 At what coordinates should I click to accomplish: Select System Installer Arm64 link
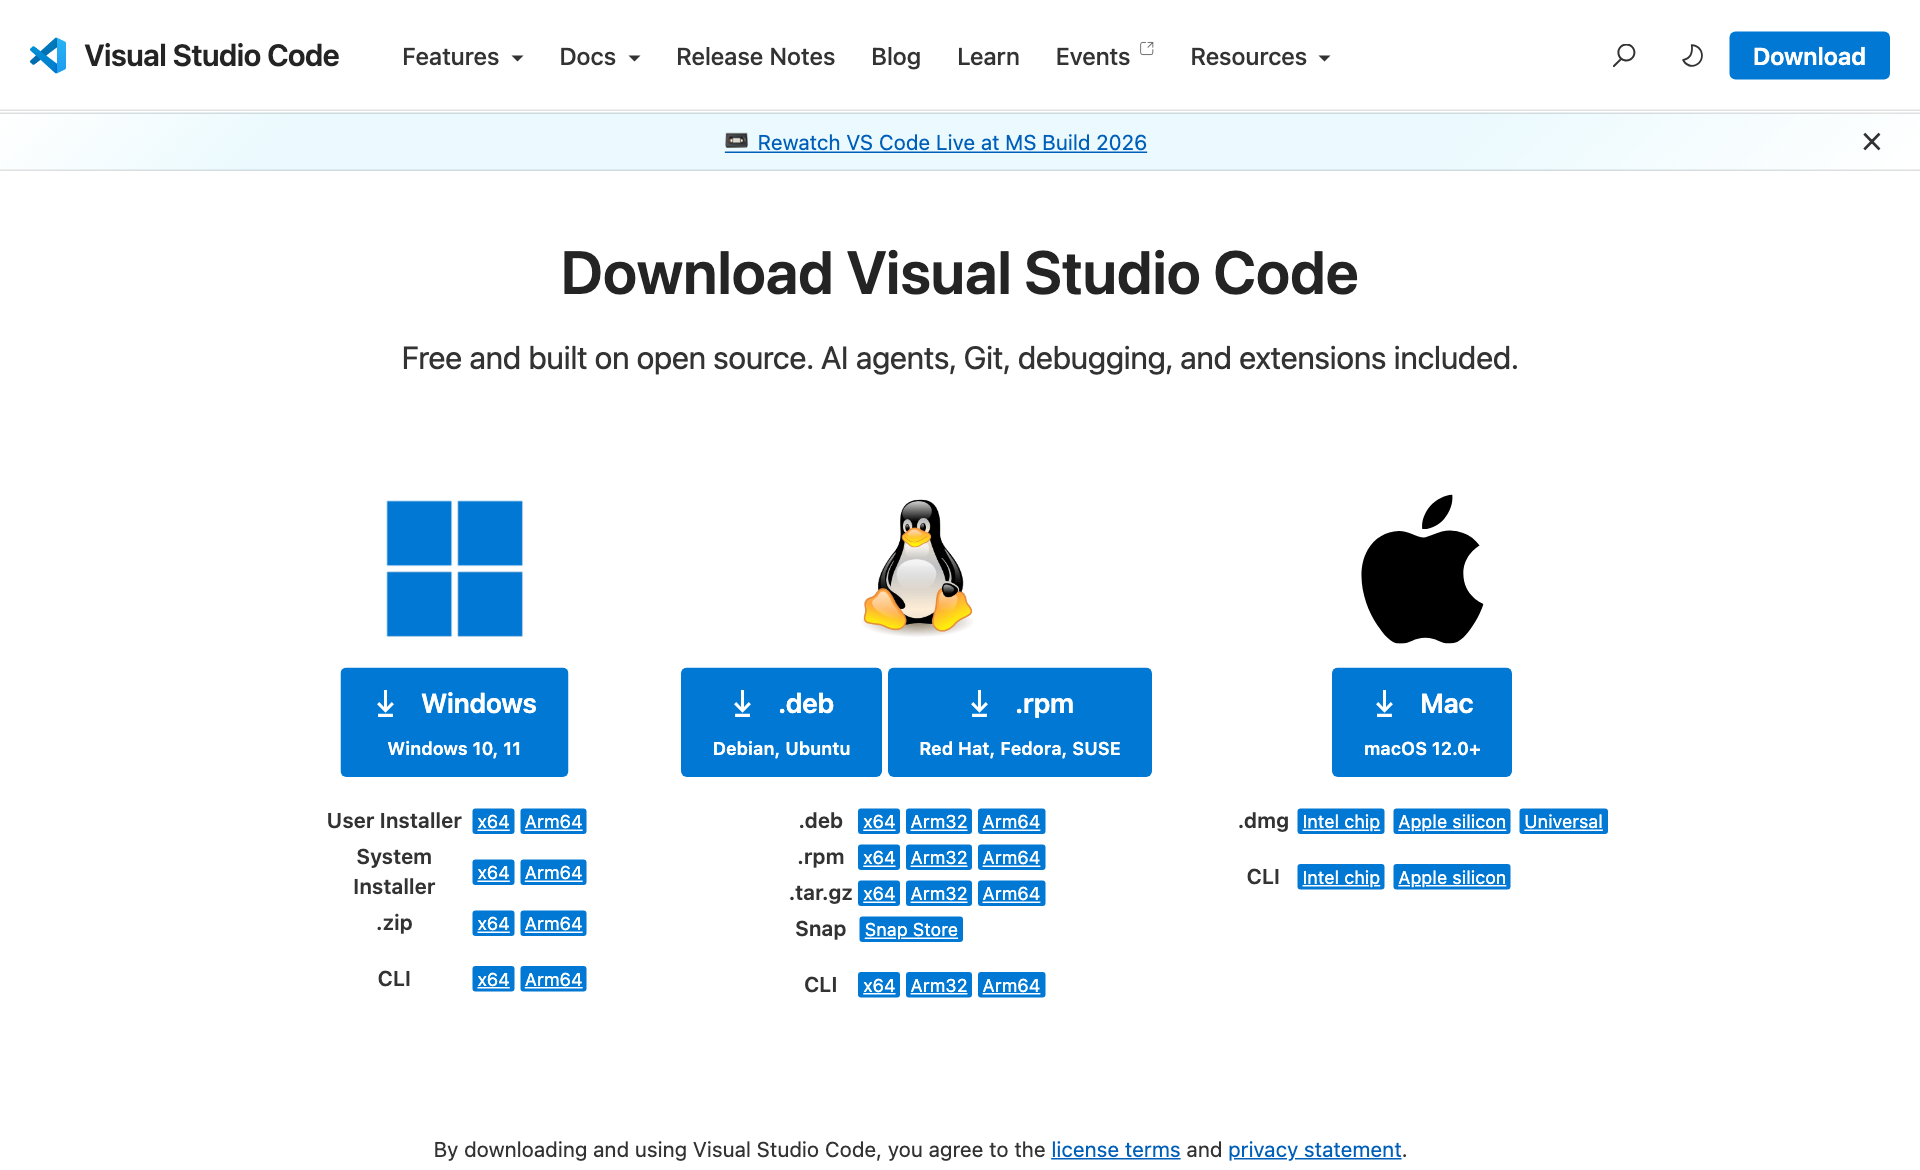coord(553,872)
